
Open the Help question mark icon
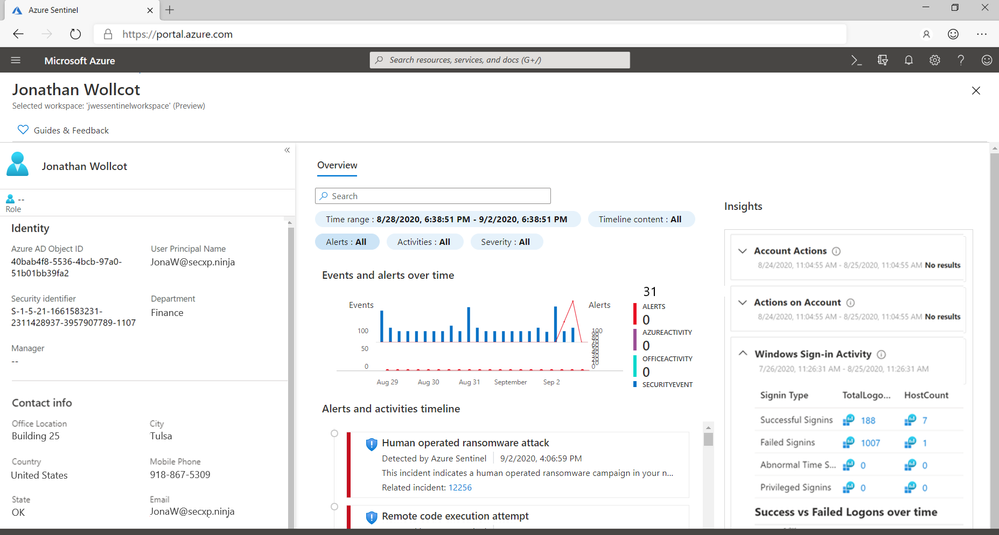tap(961, 61)
